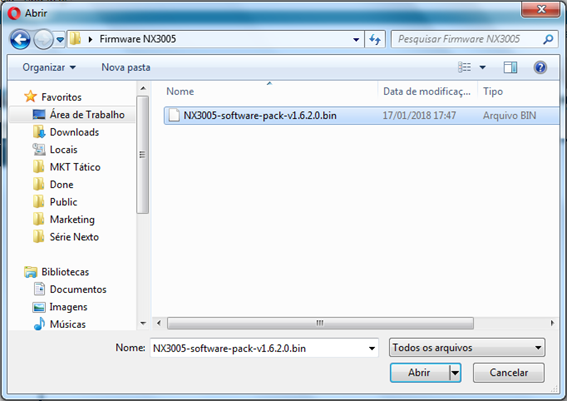Open the Downloads favorites folder
This screenshot has height=401, width=567.
(x=74, y=132)
